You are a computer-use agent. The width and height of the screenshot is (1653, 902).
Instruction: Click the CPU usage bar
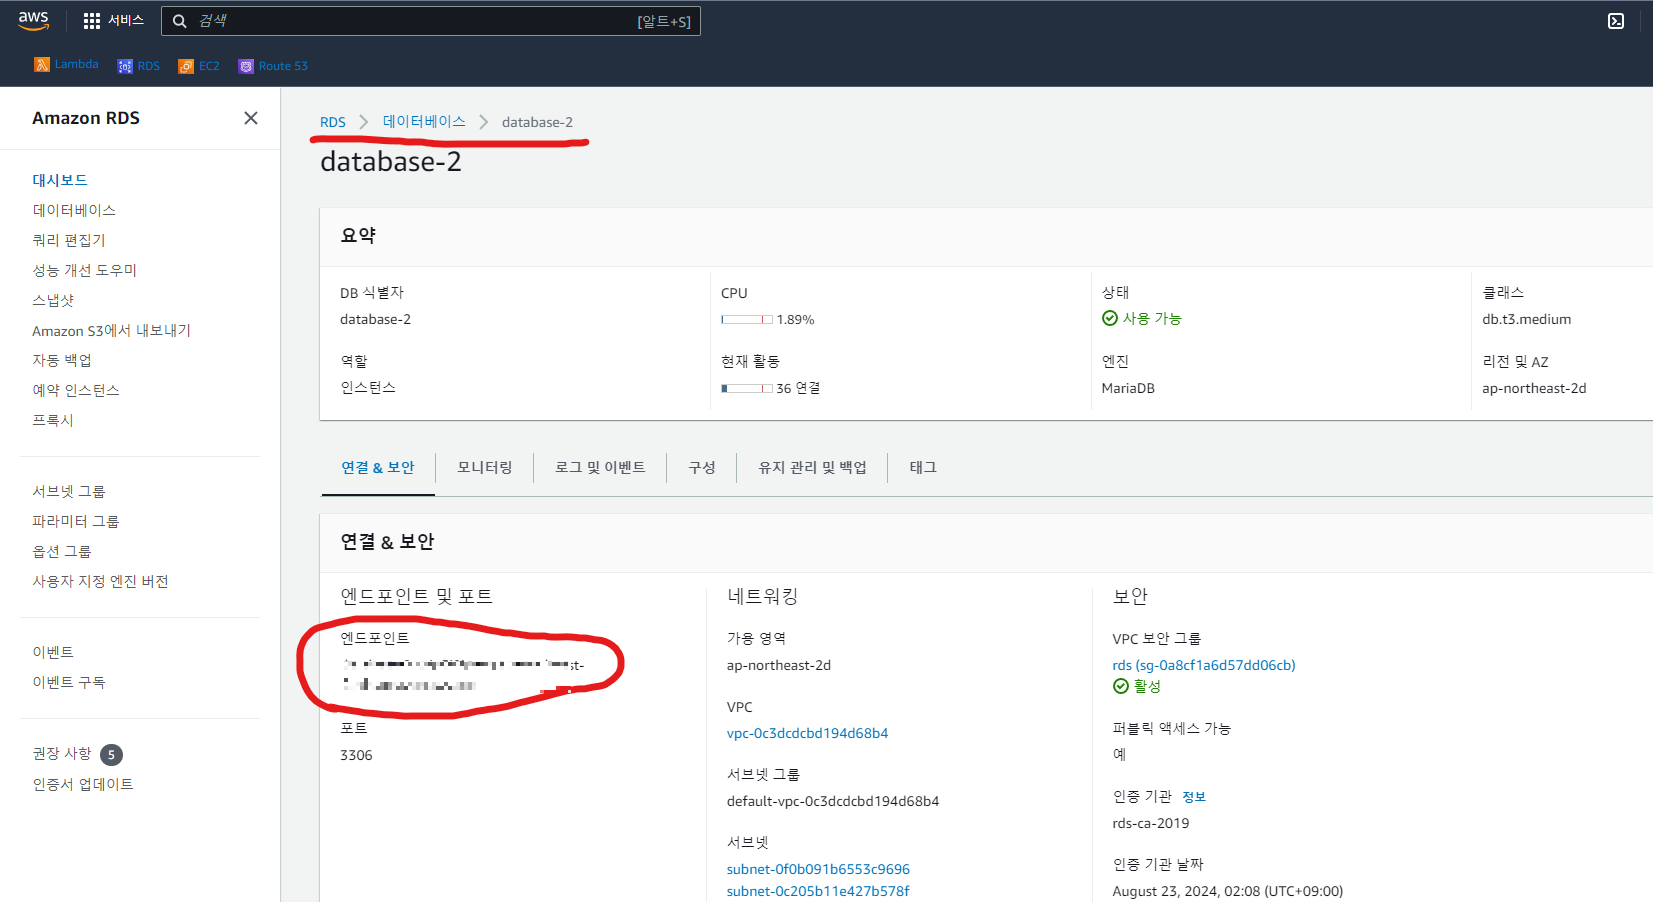(x=747, y=320)
